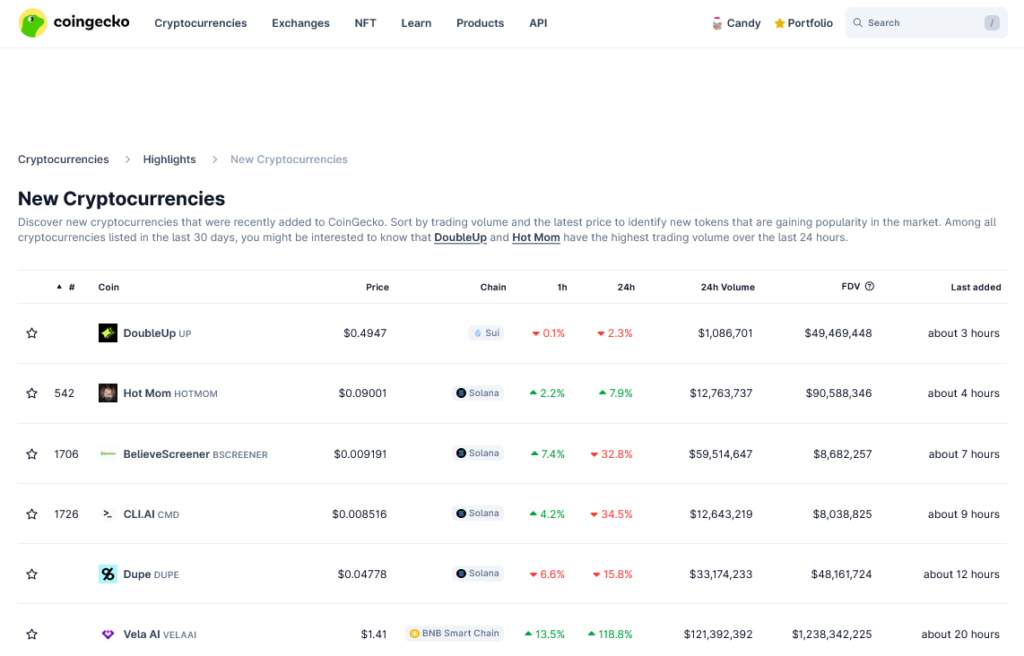
Task: Click the Solana badge in CLI.AI row
Action: pyautogui.click(x=477, y=513)
